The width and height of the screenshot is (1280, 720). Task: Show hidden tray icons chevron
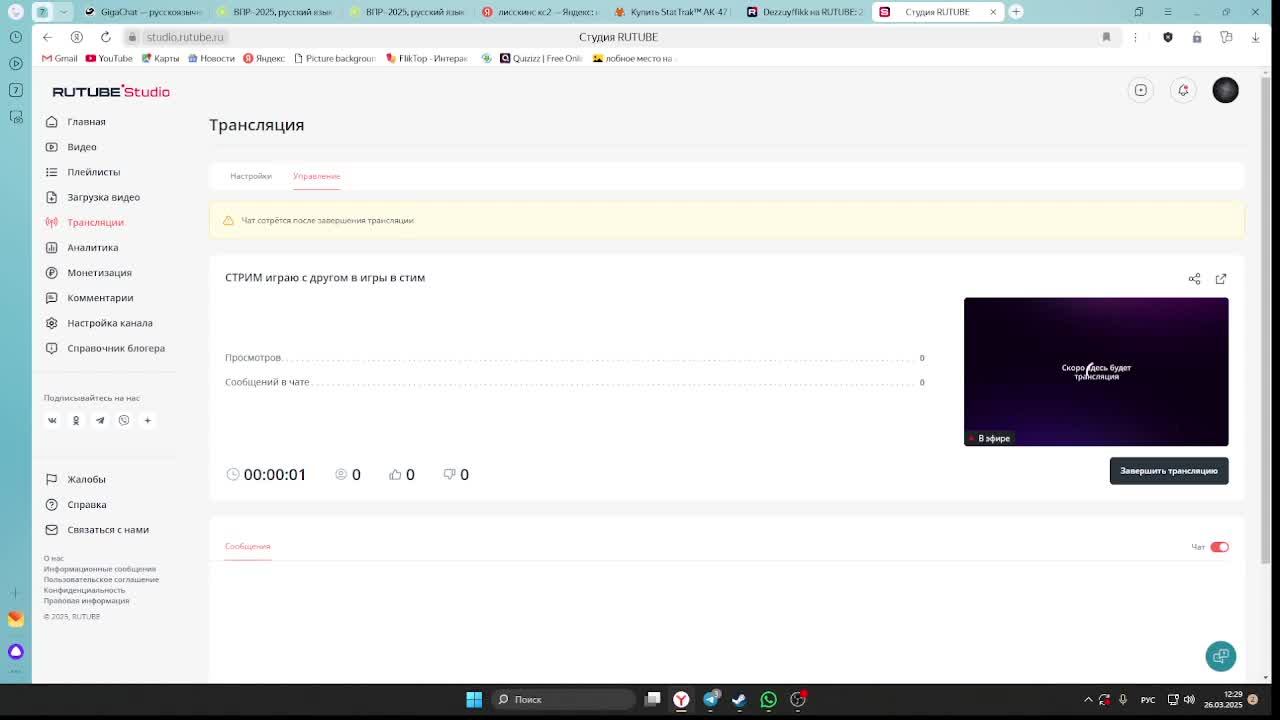pos(1088,700)
